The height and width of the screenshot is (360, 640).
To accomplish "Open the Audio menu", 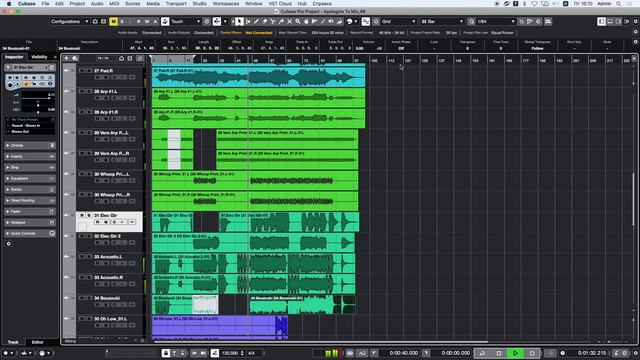I will 97,4.
